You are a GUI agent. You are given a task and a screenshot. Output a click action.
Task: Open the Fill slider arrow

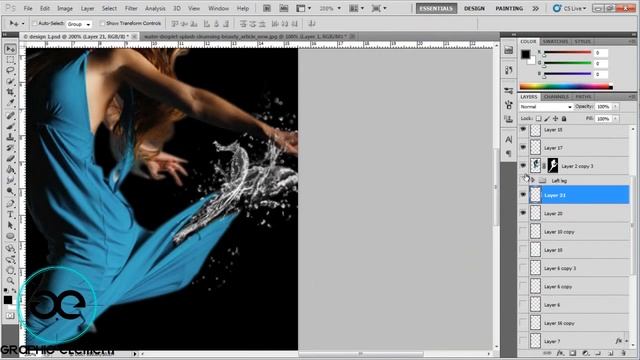coord(615,119)
